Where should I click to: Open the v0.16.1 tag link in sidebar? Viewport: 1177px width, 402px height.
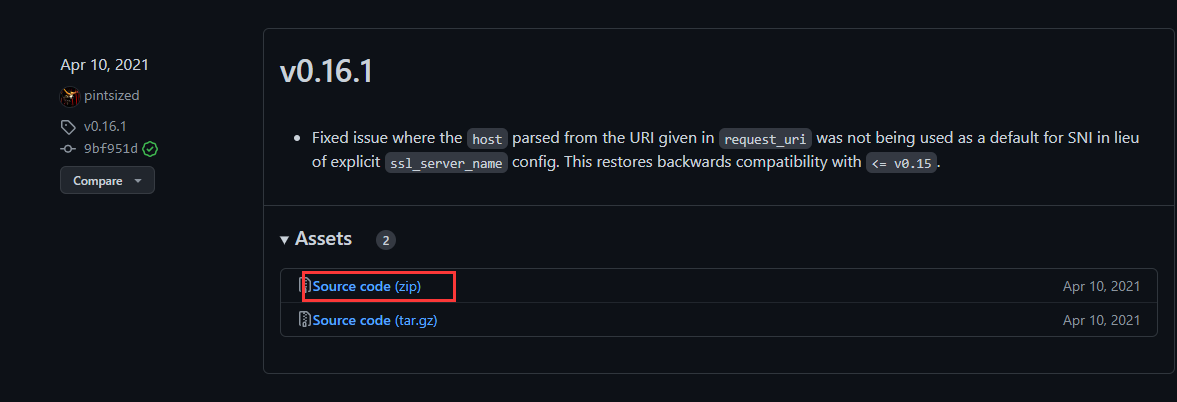(x=105, y=127)
